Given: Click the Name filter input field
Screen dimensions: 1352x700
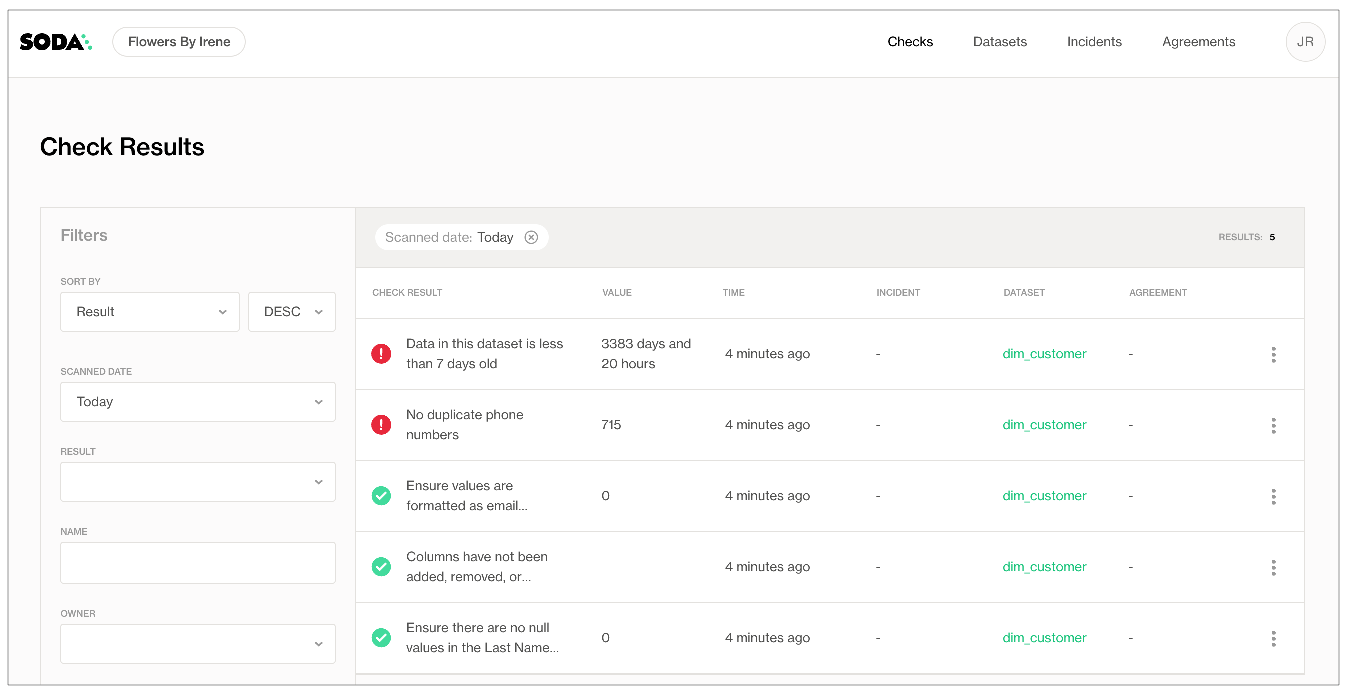Looking at the screenshot, I should coord(198,563).
